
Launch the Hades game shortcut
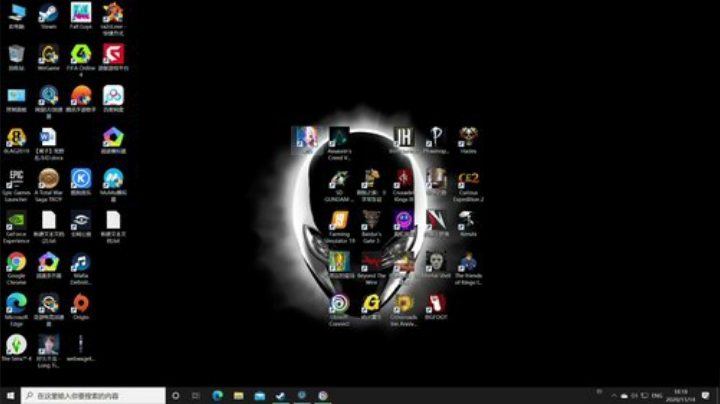pyautogui.click(x=468, y=140)
